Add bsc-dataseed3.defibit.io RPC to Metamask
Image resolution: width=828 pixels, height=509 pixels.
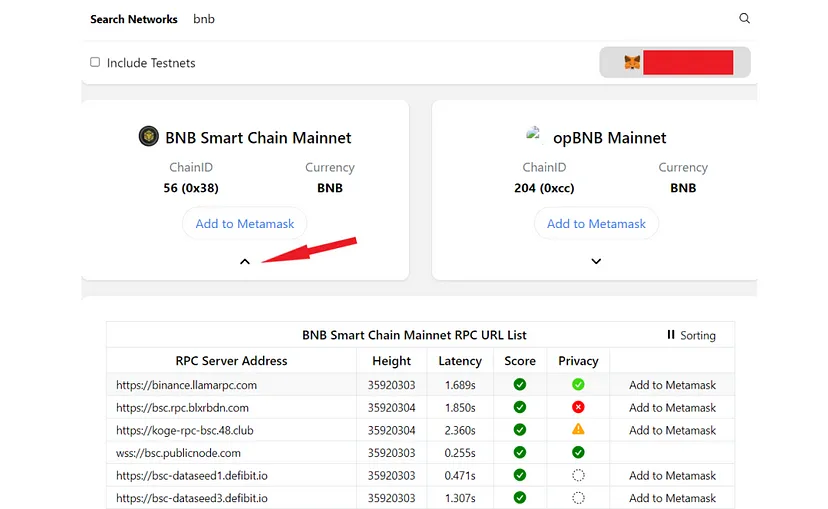(x=672, y=498)
